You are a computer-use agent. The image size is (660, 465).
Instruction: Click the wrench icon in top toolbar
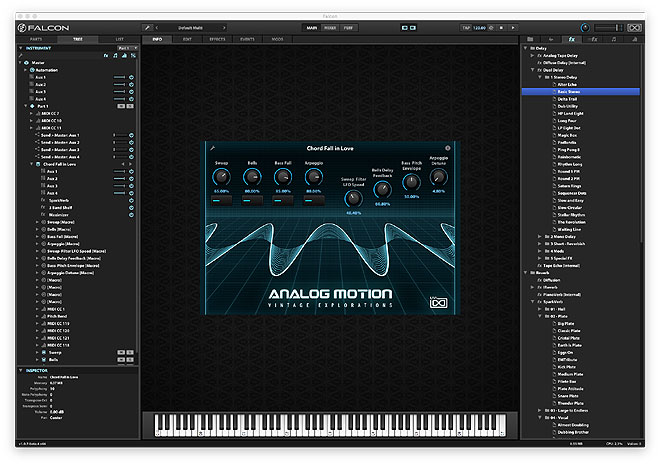tap(147, 28)
